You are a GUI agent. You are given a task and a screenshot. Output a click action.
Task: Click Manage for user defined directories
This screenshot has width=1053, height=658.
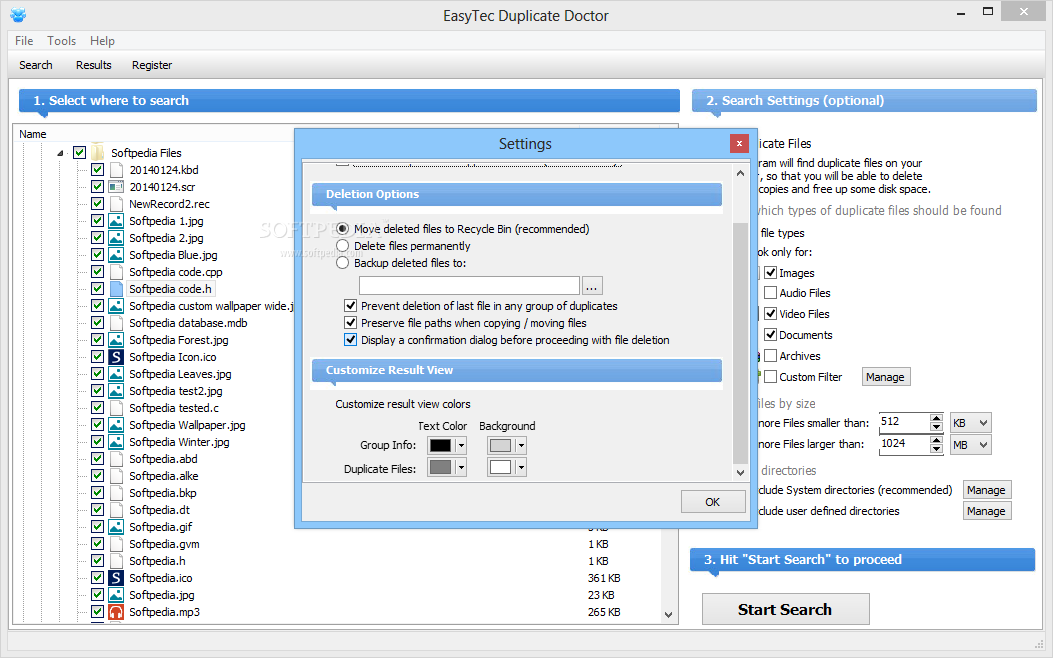click(986, 511)
